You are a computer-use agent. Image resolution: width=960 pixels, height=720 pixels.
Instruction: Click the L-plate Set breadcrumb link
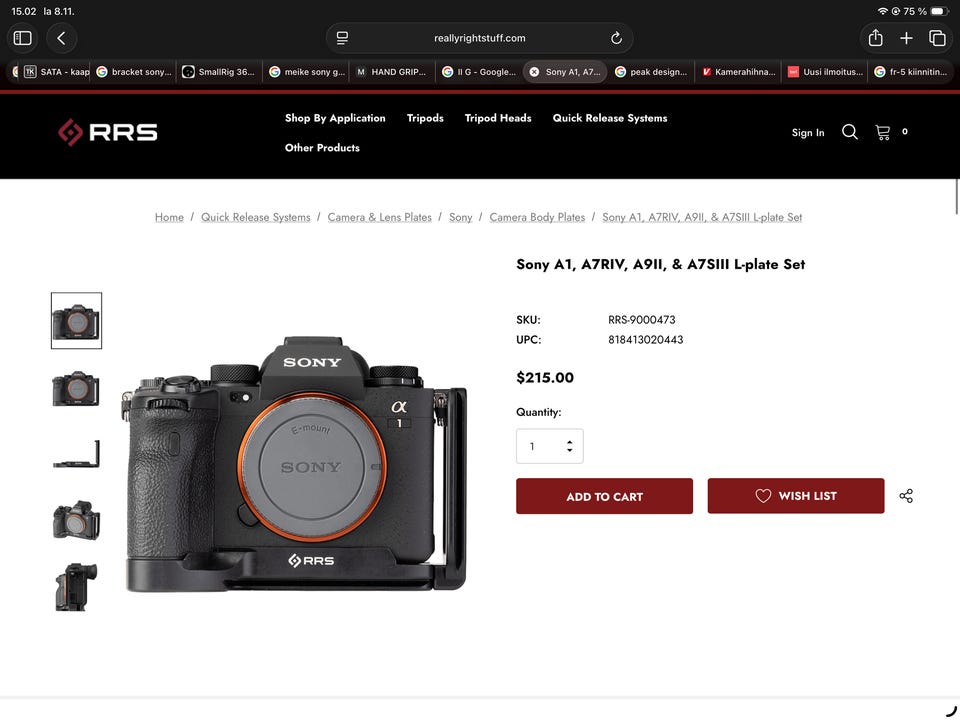702,217
